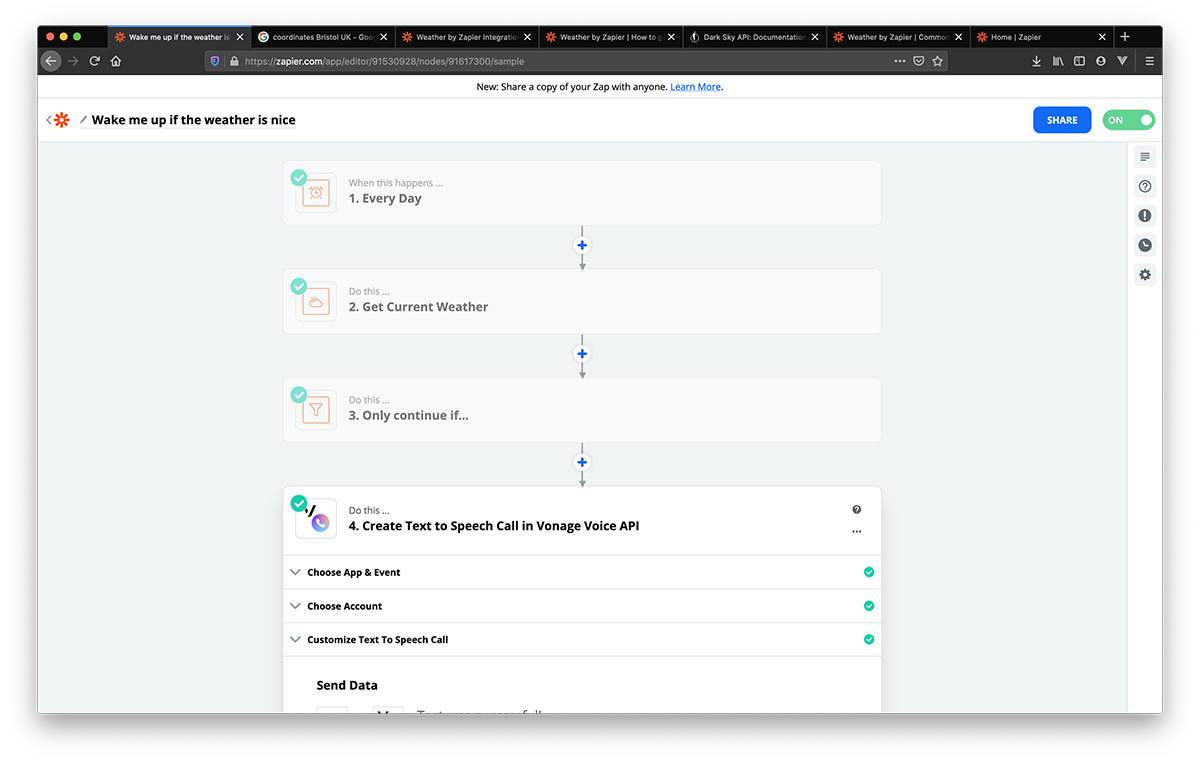
Task: Click the Zapier logo home icon
Action: coord(62,120)
